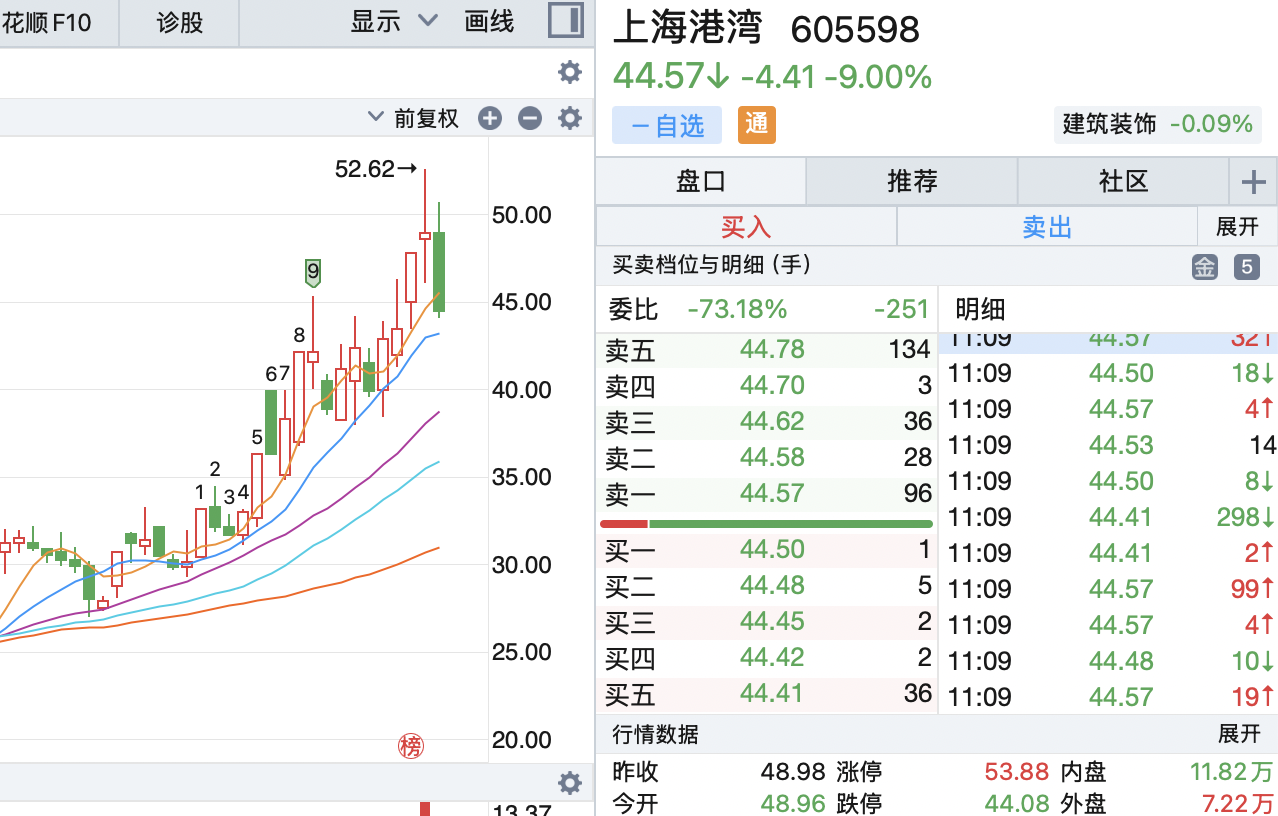This screenshot has width=1278, height=816.
Task: Click the plus zoom-in chart icon
Action: [490, 119]
